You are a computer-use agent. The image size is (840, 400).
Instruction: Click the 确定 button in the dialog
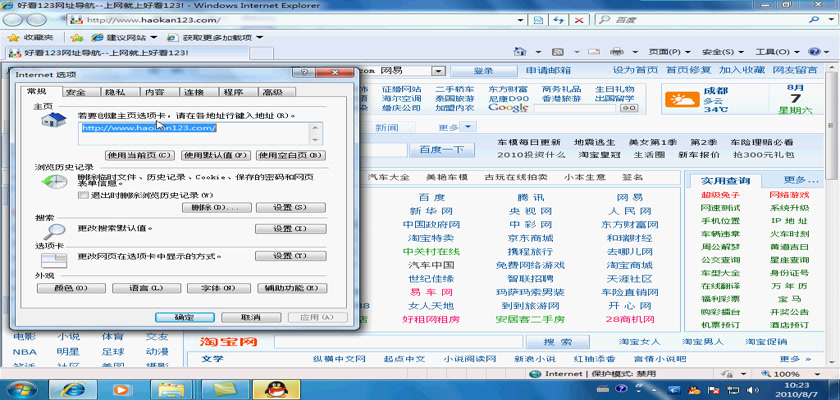click(x=185, y=317)
